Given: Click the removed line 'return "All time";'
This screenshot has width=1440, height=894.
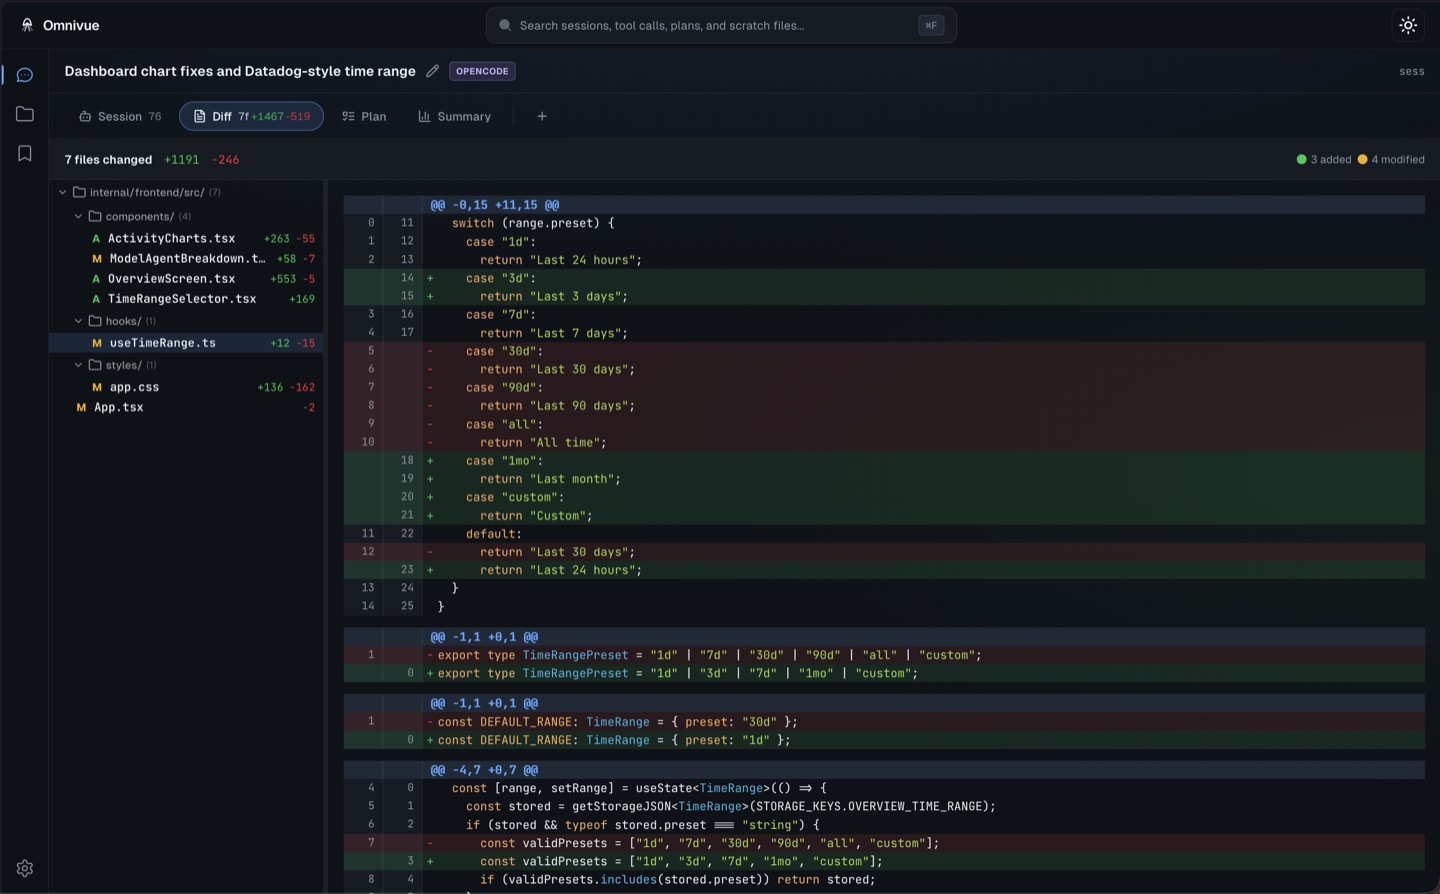Looking at the screenshot, I should (884, 442).
